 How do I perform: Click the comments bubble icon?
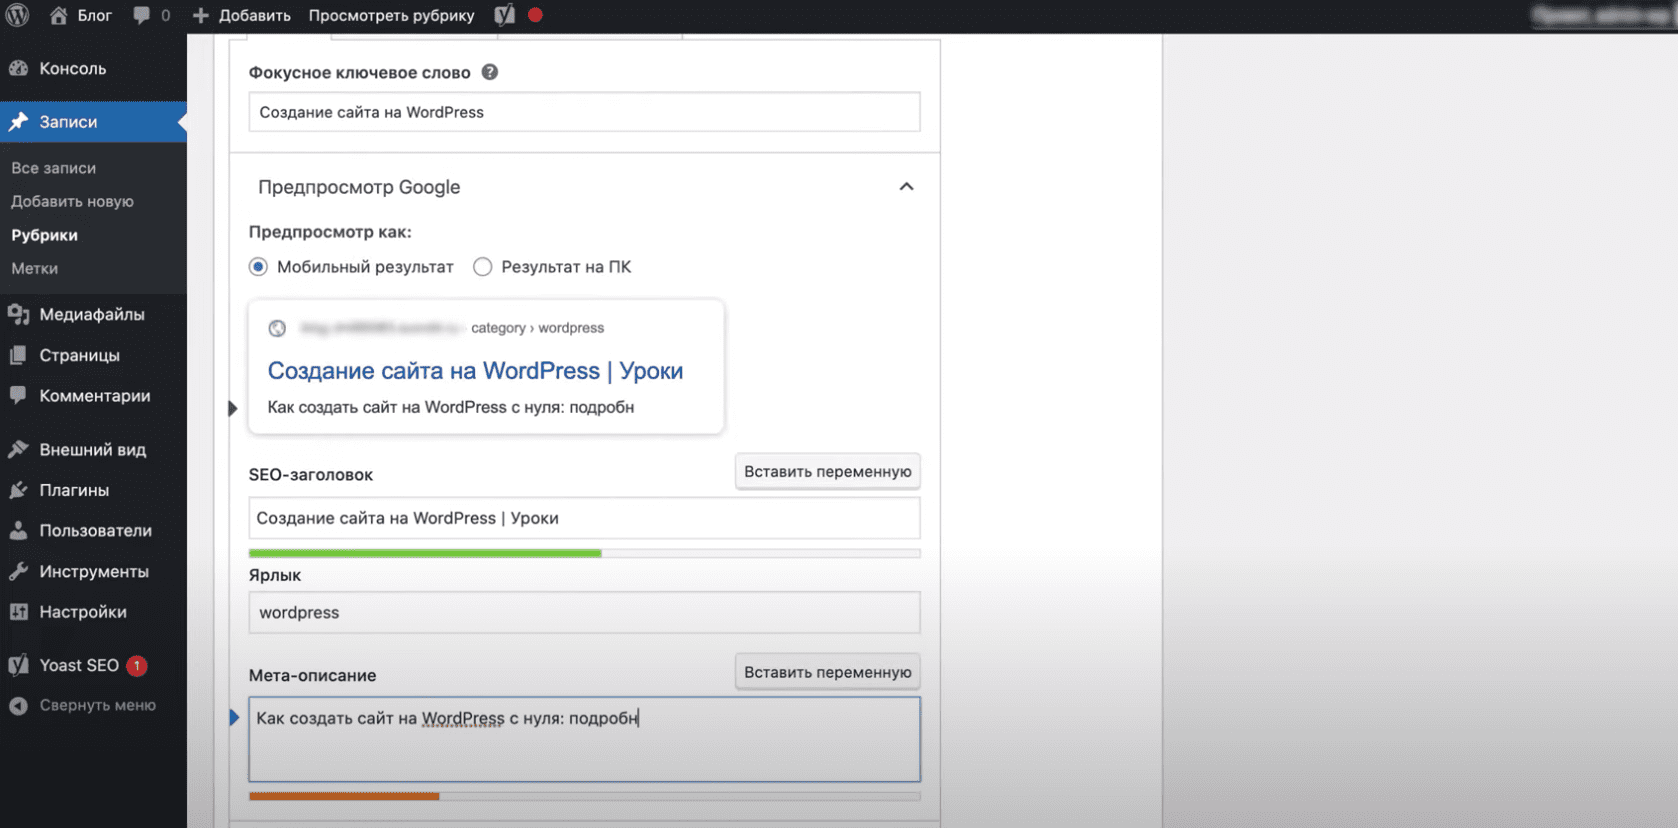tap(142, 15)
